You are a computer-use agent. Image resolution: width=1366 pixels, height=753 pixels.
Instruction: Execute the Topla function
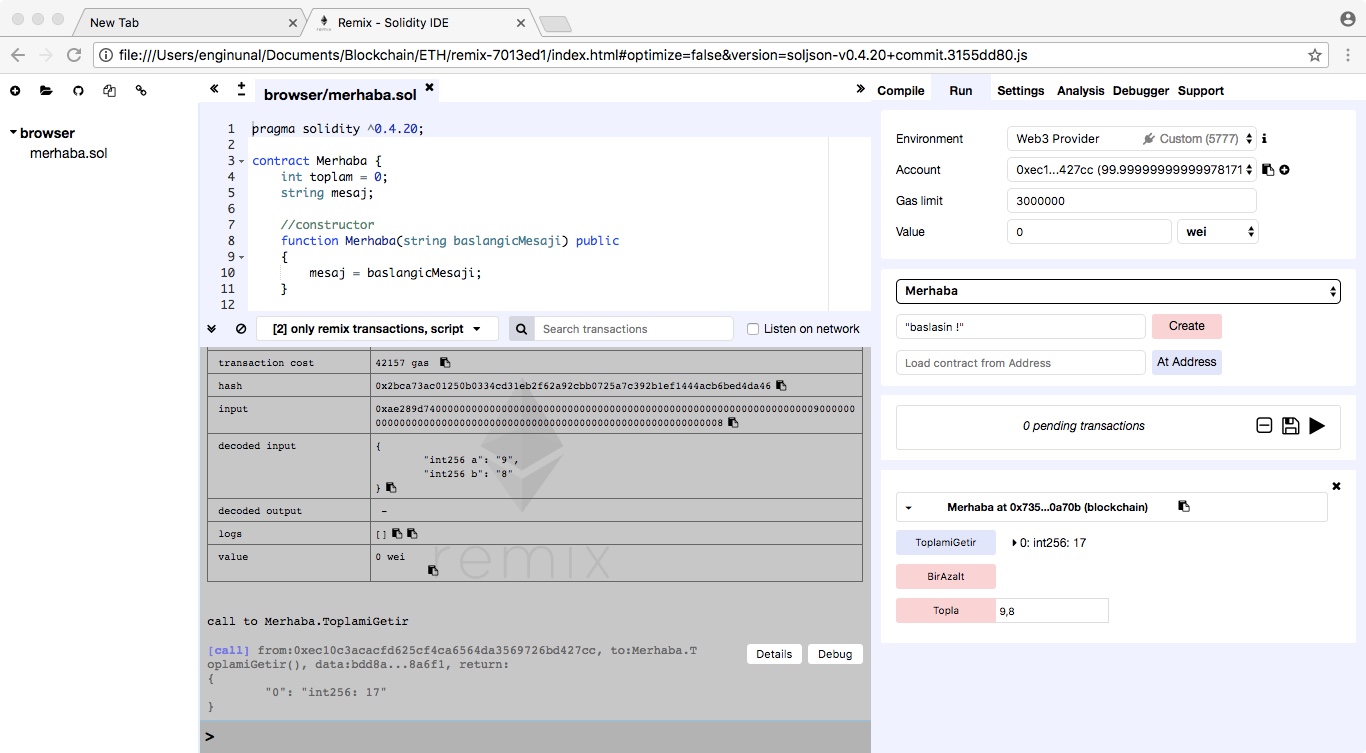[x=946, y=610]
